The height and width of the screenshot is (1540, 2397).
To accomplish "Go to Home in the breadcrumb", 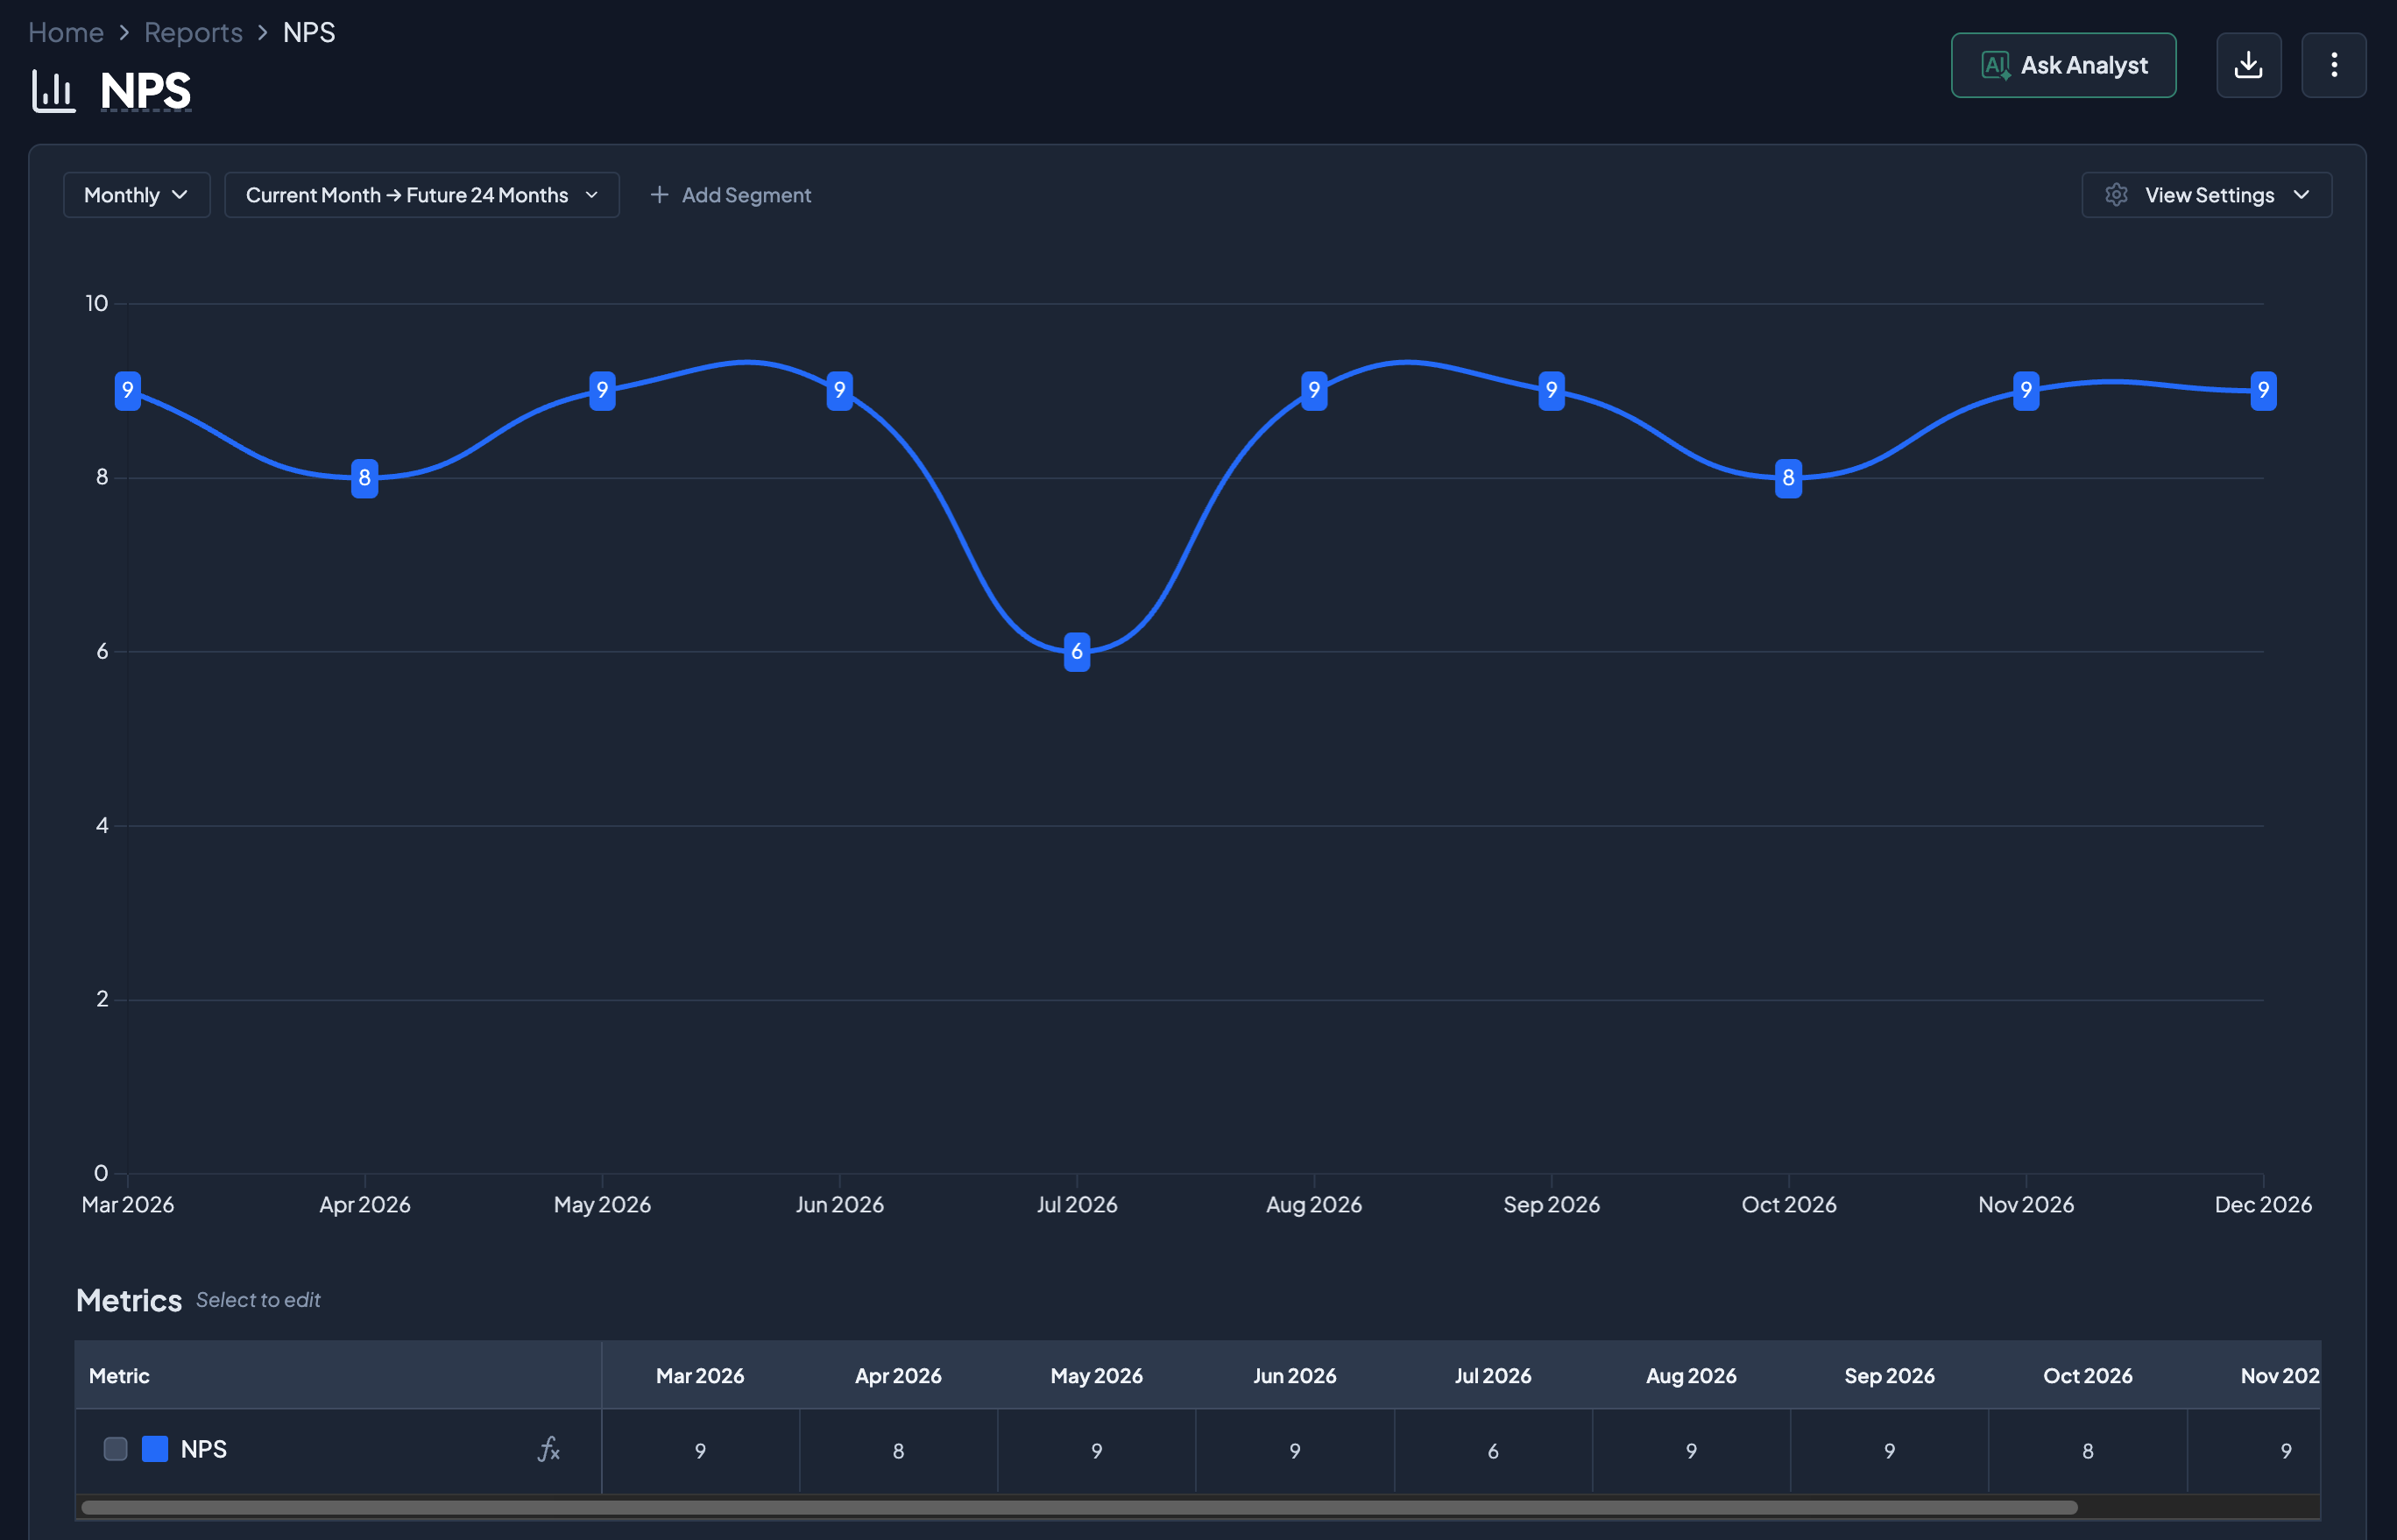I will pyautogui.click(x=66, y=32).
